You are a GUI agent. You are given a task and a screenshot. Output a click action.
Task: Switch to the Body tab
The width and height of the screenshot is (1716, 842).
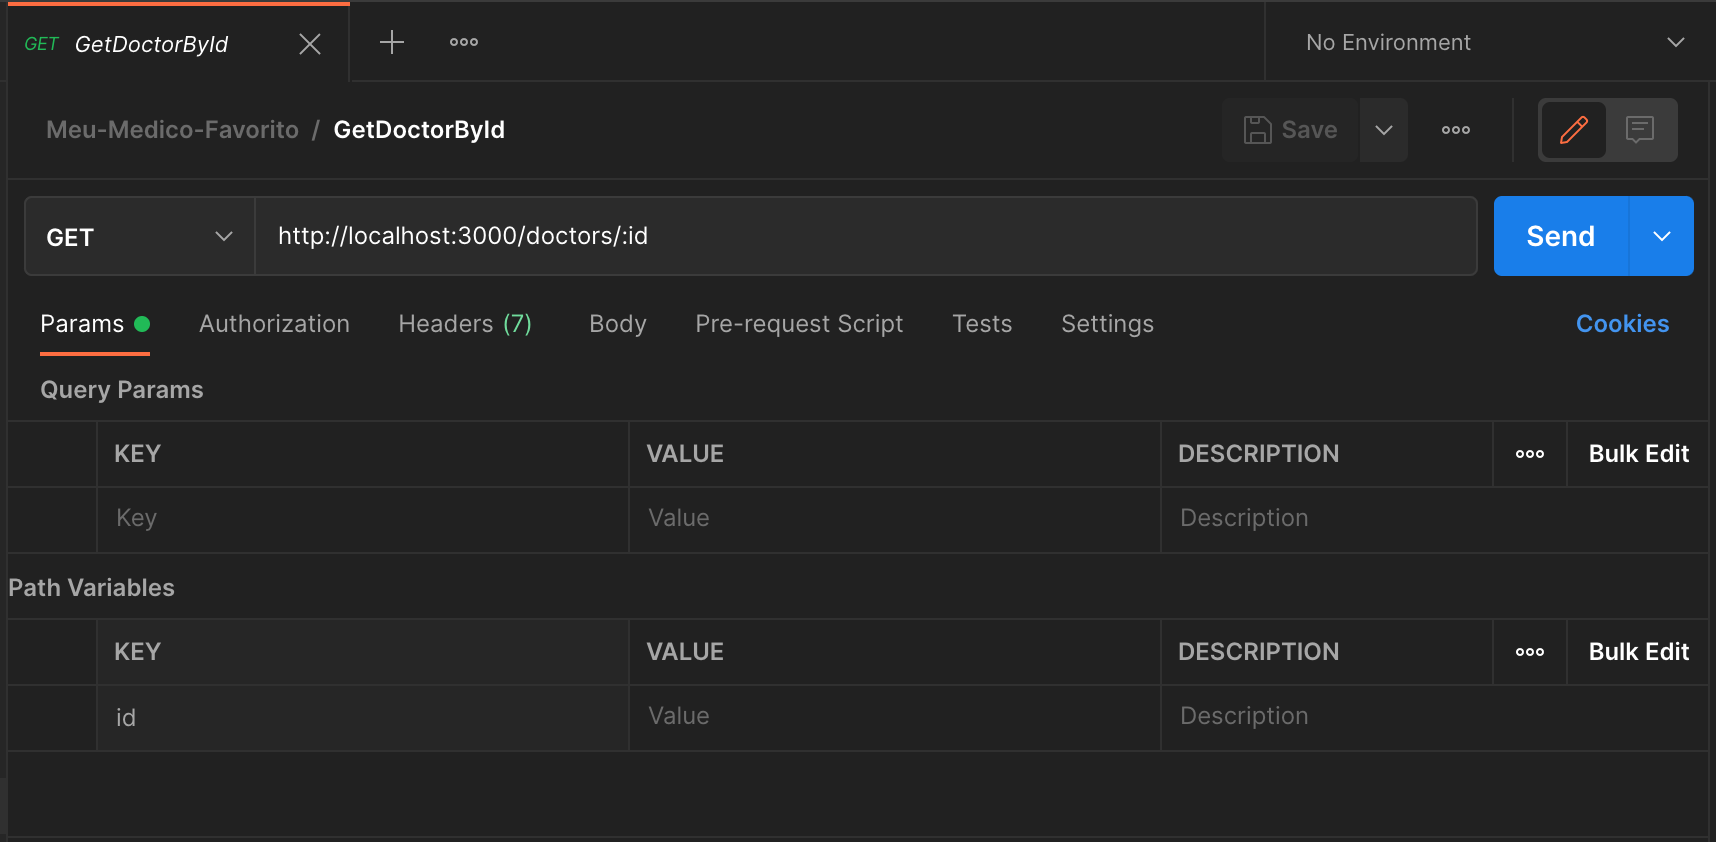click(x=618, y=324)
